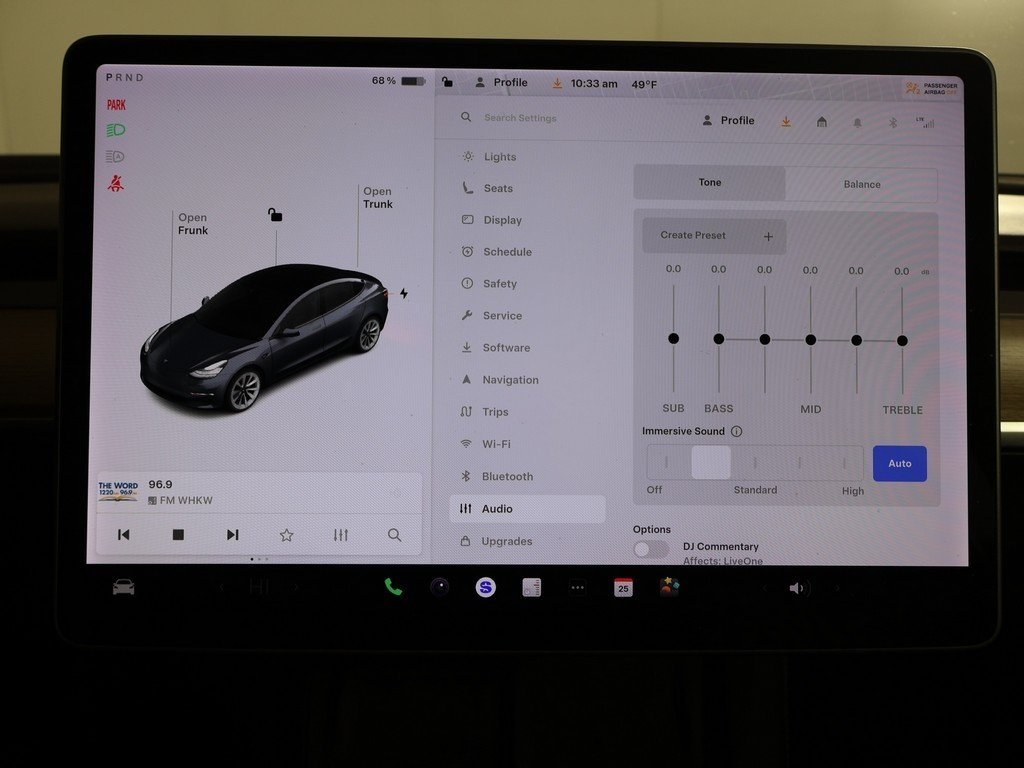1024x768 pixels.
Task: Tap the charge port lightning bolt icon
Action: click(404, 293)
